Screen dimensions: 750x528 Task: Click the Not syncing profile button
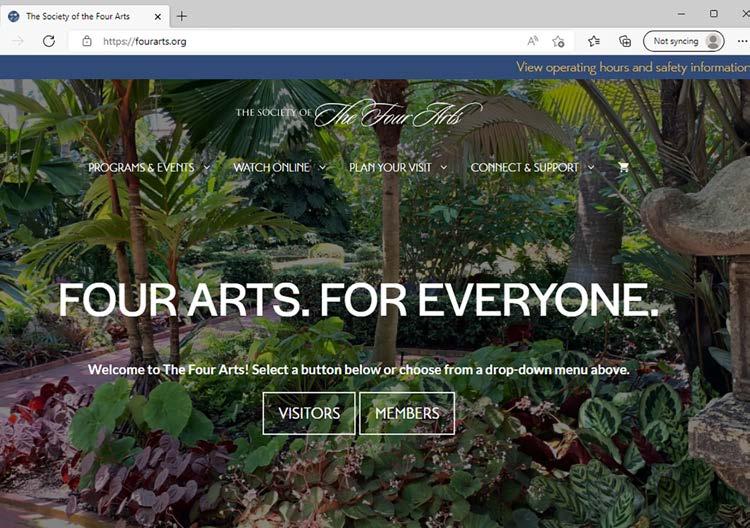(684, 41)
